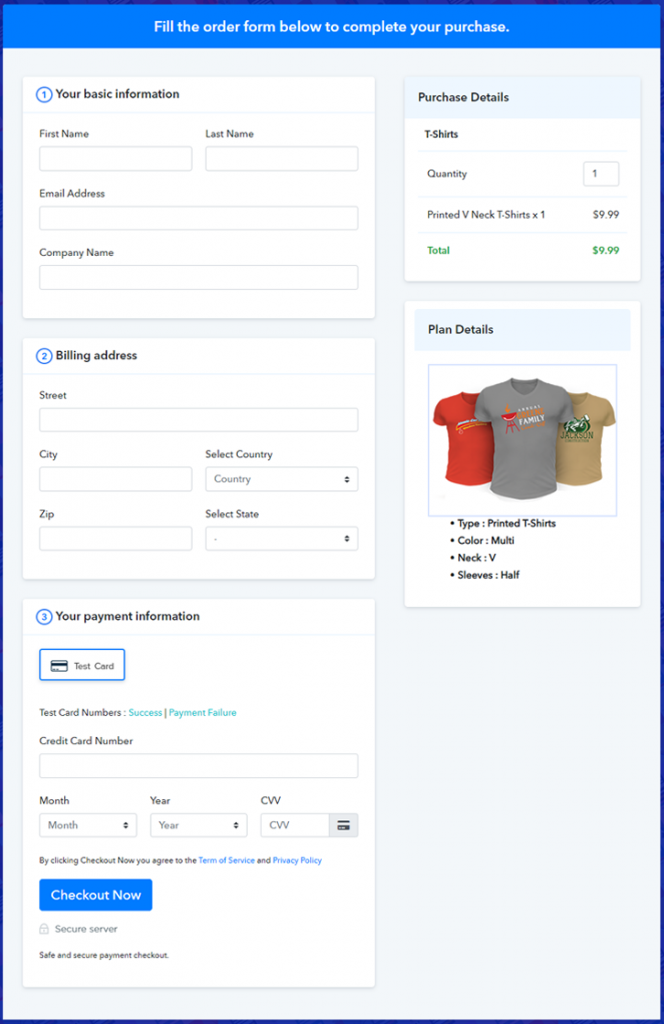Open the expiry Year dropdown
The width and height of the screenshot is (664, 1024).
[198, 825]
